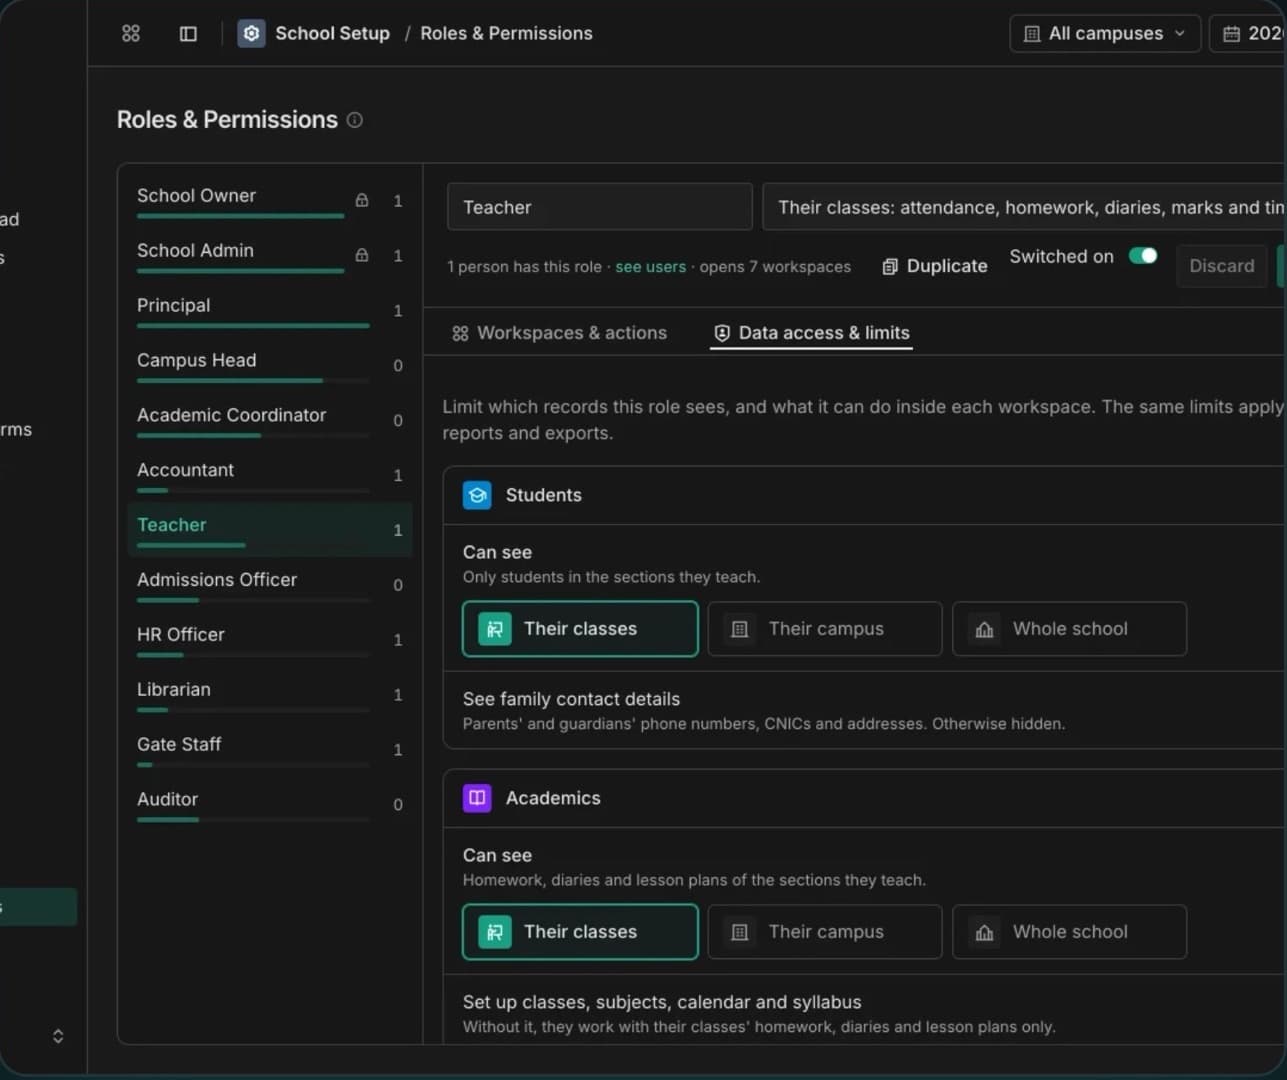Select the Teacher role

coord(270,530)
